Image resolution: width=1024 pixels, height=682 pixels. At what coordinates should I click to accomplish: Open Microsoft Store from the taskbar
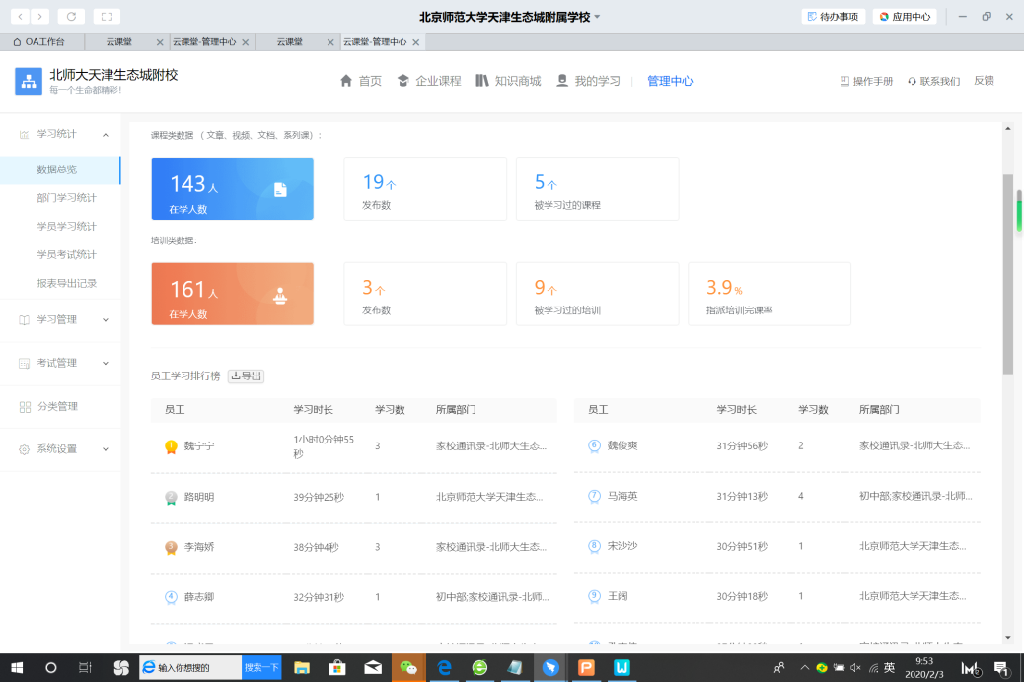pyautogui.click(x=337, y=668)
